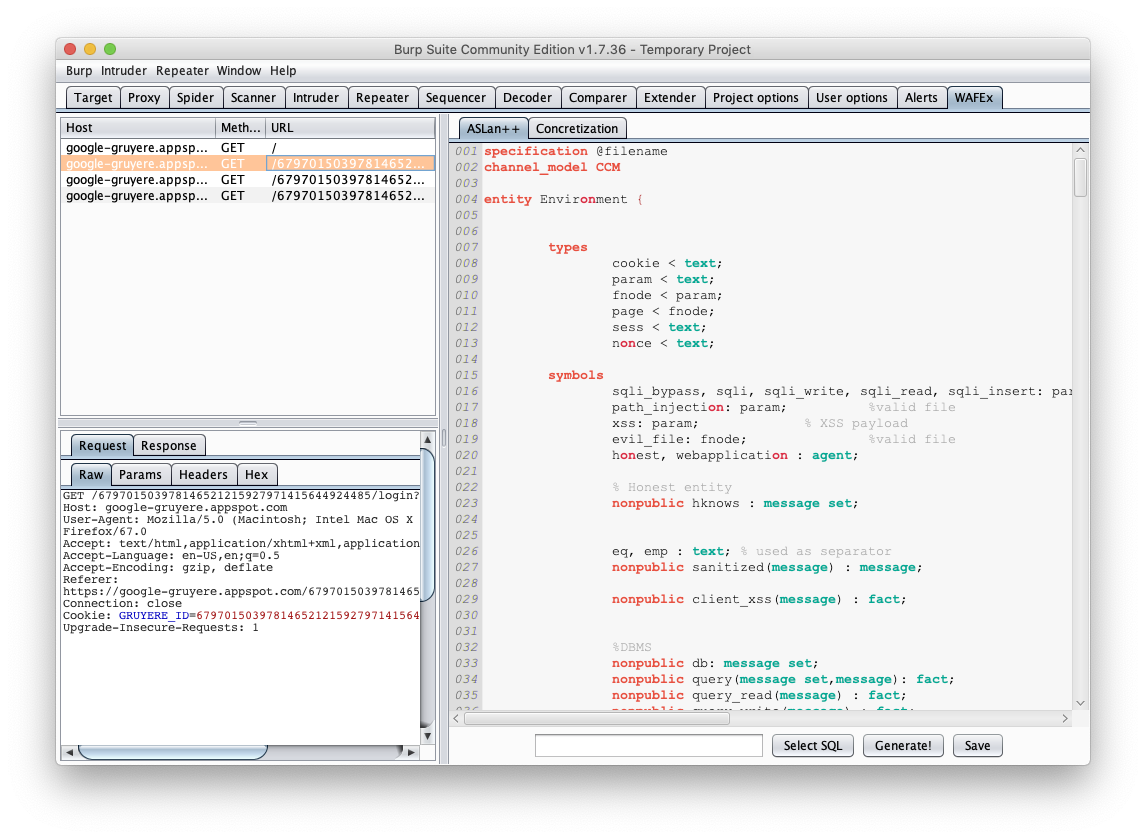Screen dimensions: 1146x839
Task: Click the 'types' keyword on line 007
Action: [568, 248]
